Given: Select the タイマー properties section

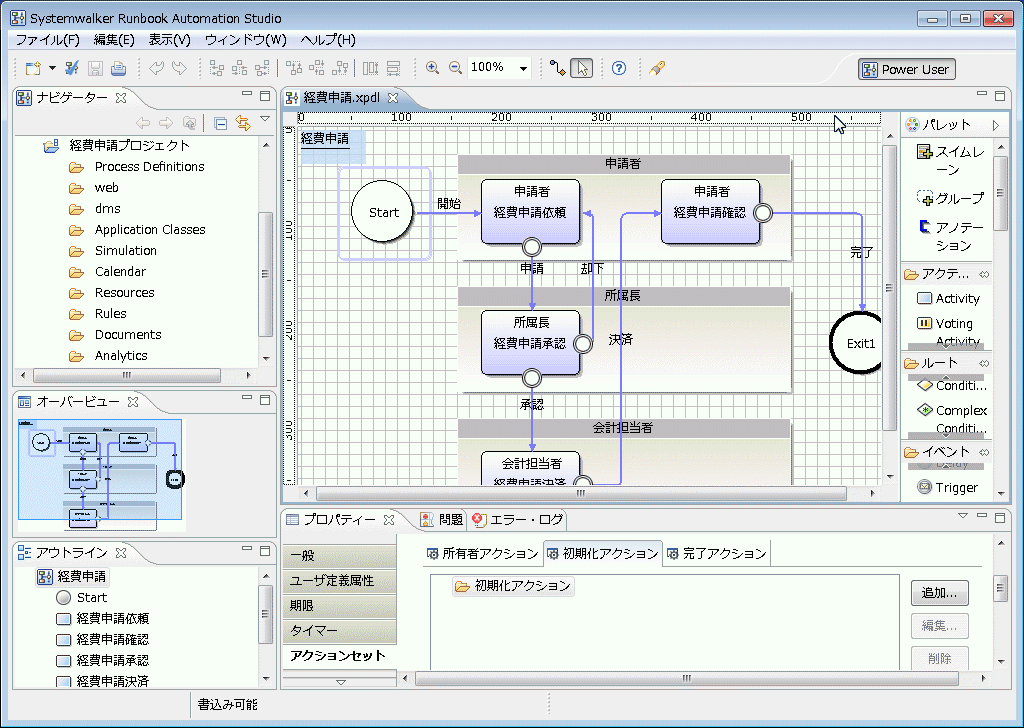Looking at the screenshot, I should (x=340, y=631).
